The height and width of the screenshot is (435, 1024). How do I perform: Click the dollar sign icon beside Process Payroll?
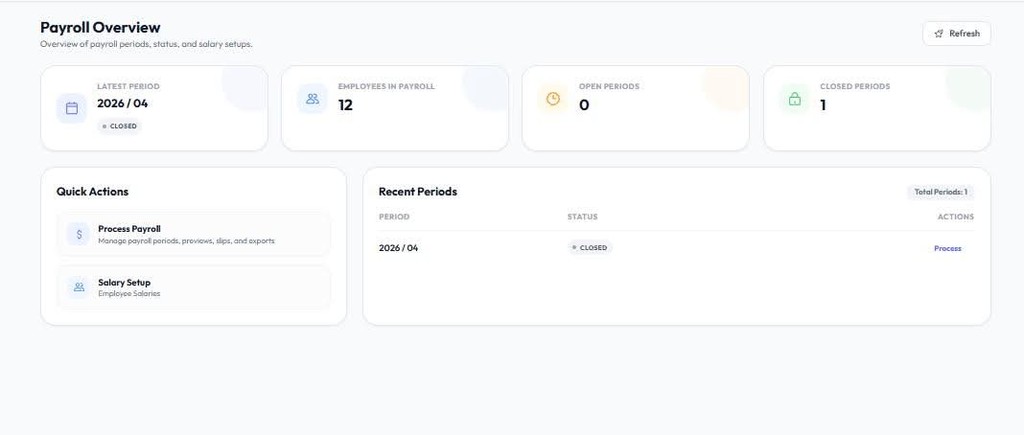point(79,234)
